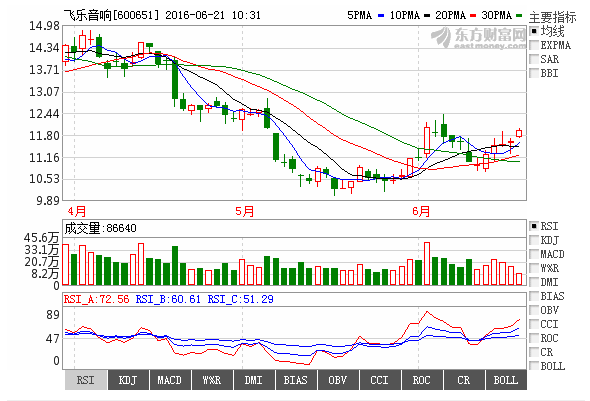
Task: Enable the EXPMA indicator checkbox
Action: pyautogui.click(x=534, y=45)
